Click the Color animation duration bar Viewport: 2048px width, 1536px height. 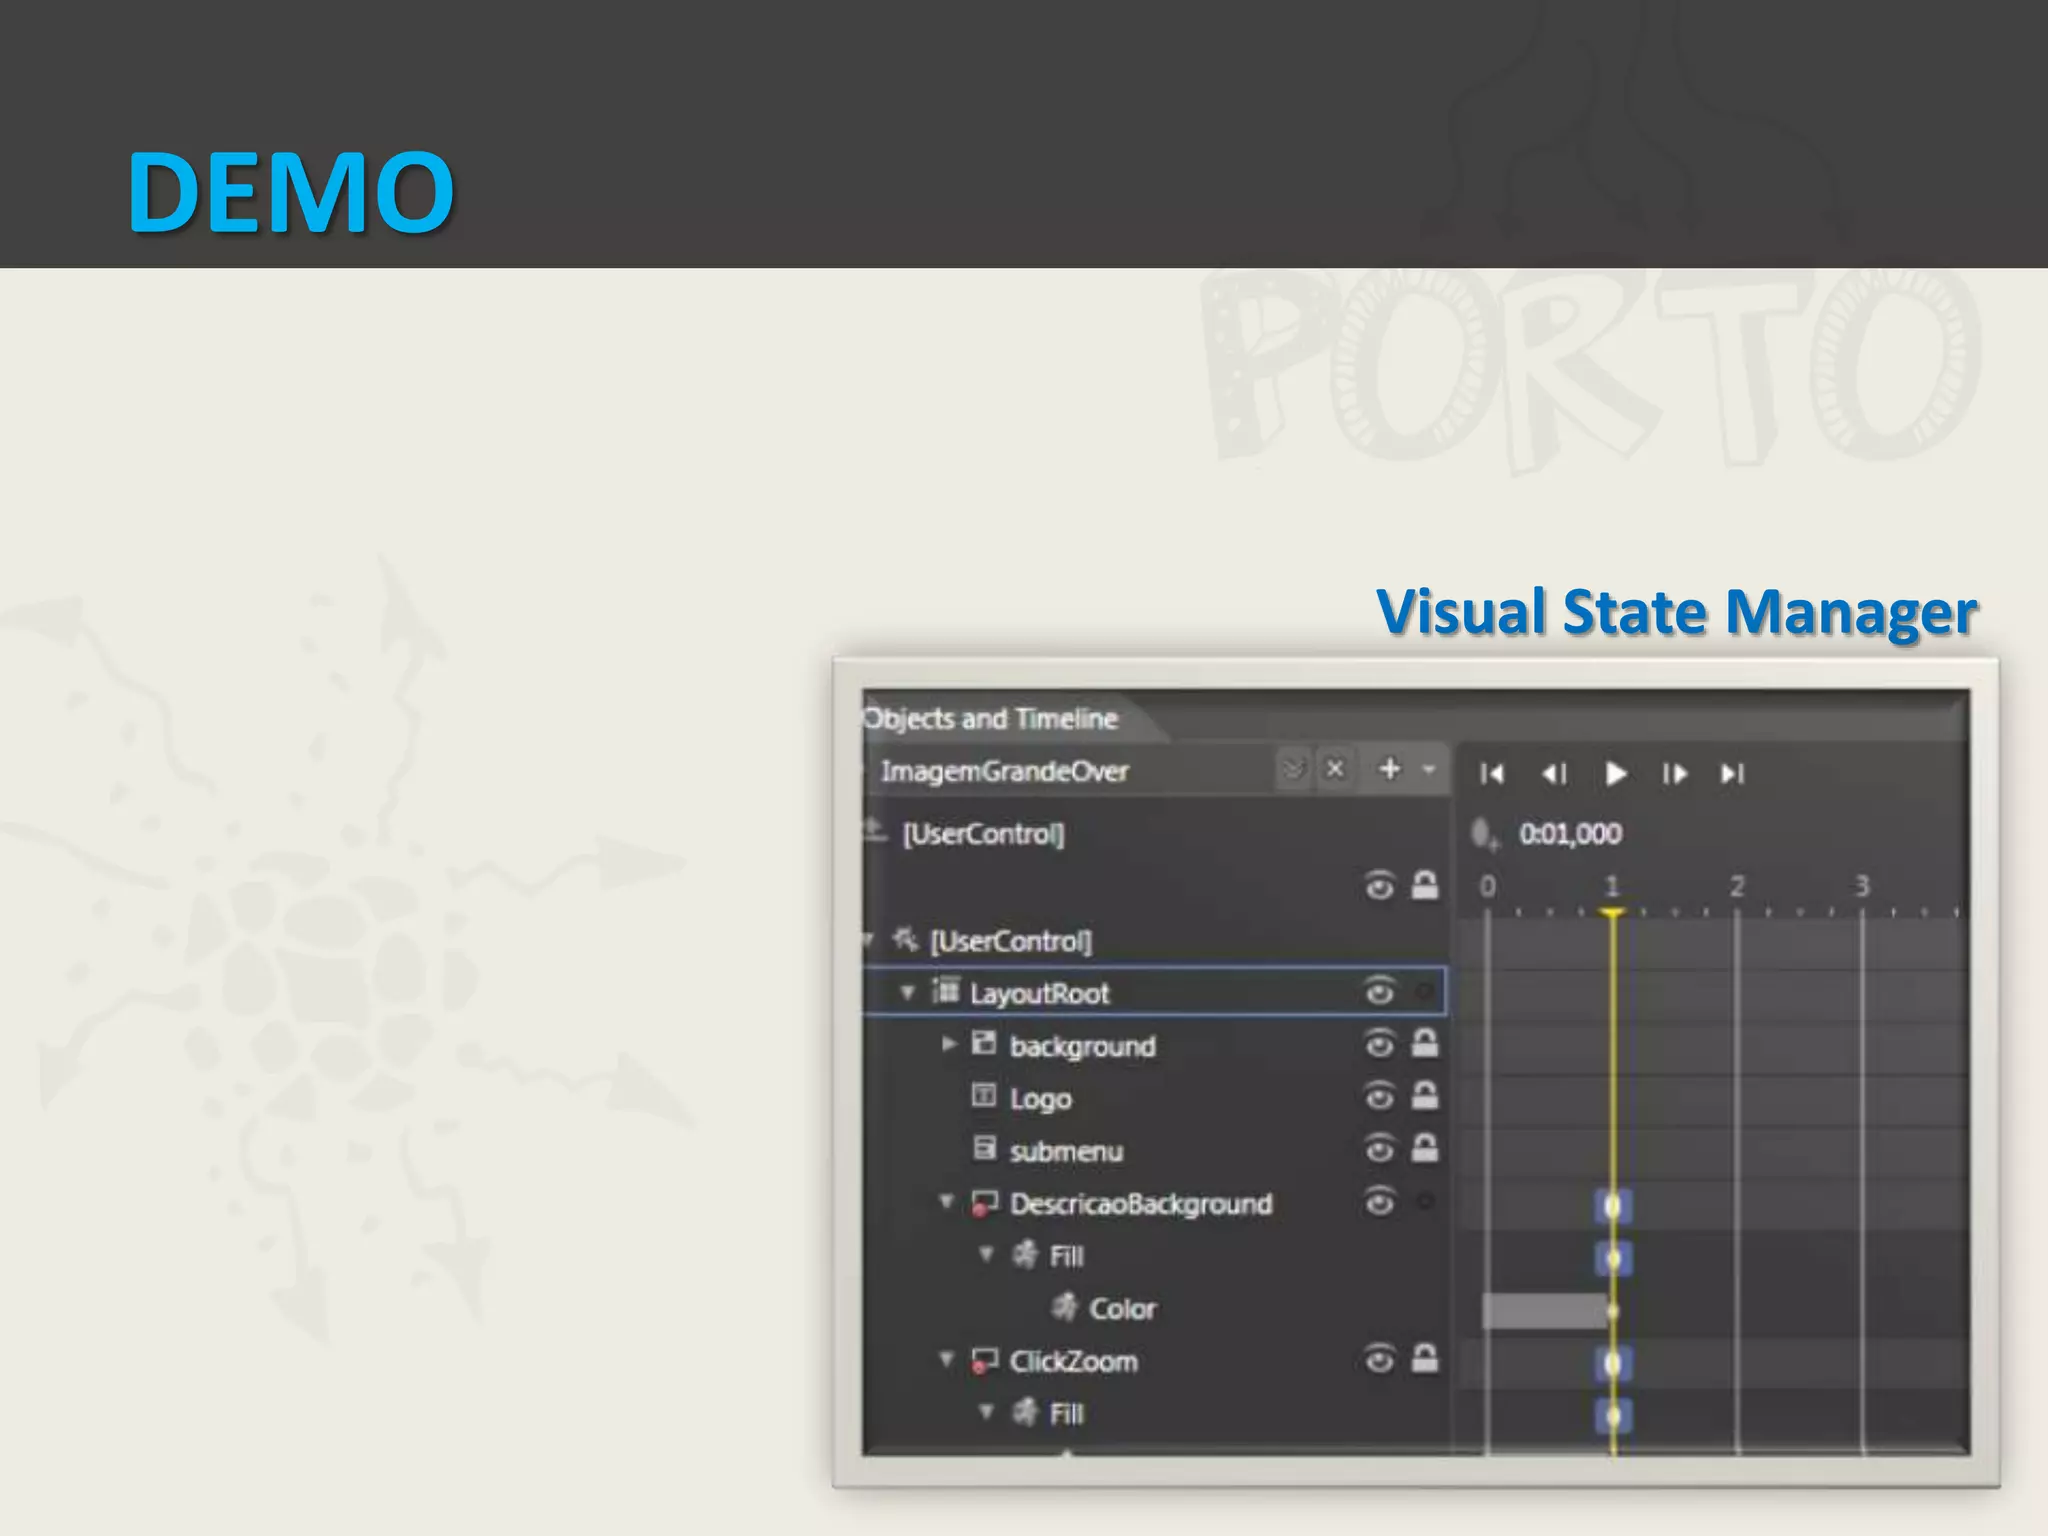coord(1546,1311)
